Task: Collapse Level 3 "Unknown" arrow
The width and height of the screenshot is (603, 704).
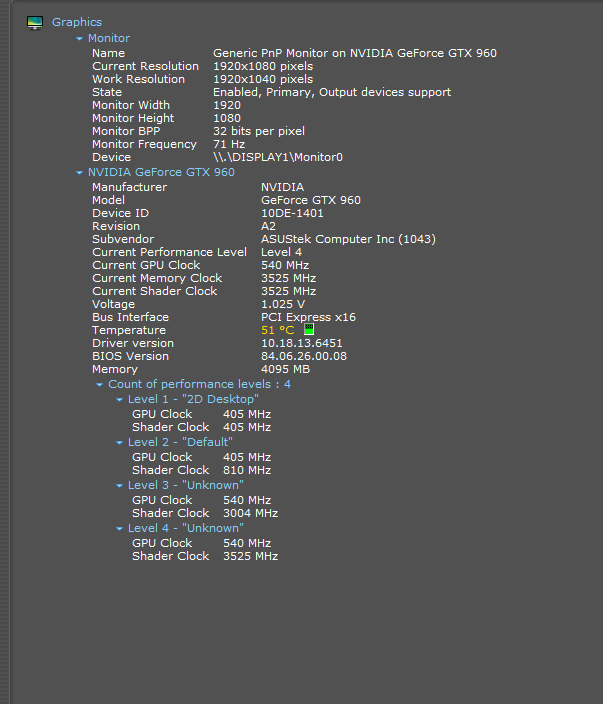Action: [119, 486]
